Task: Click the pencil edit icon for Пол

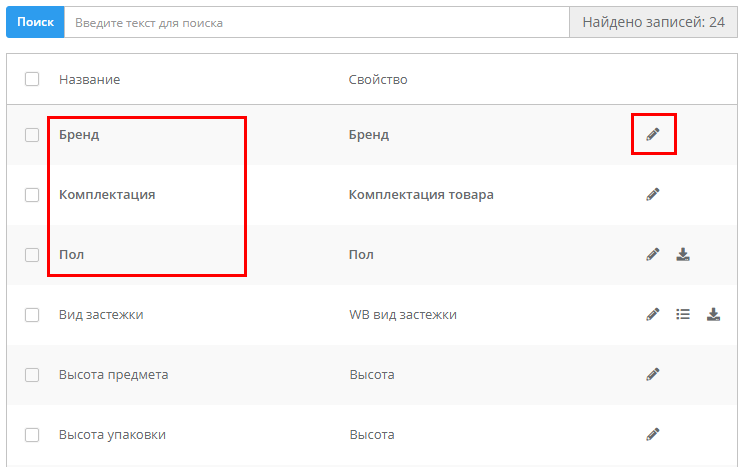Action: 653,254
